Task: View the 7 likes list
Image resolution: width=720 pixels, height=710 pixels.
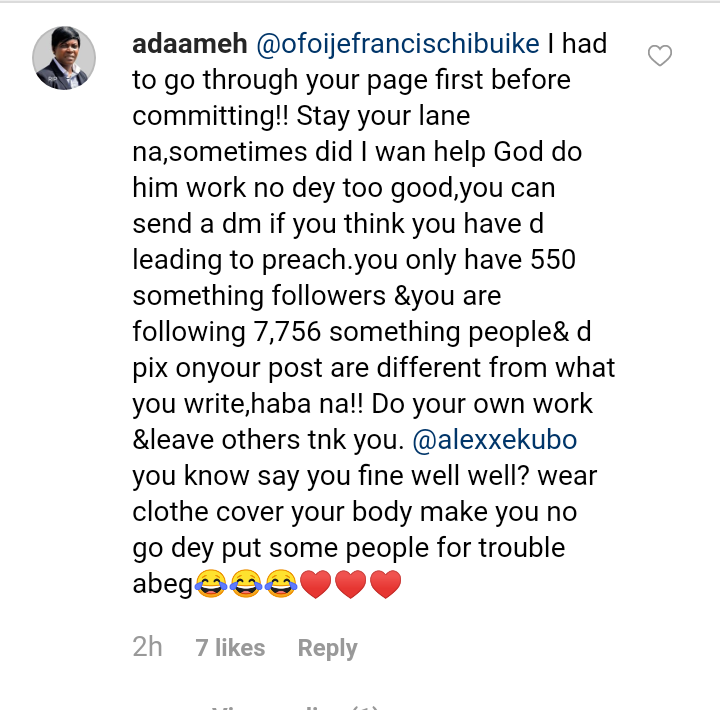Action: pyautogui.click(x=230, y=648)
